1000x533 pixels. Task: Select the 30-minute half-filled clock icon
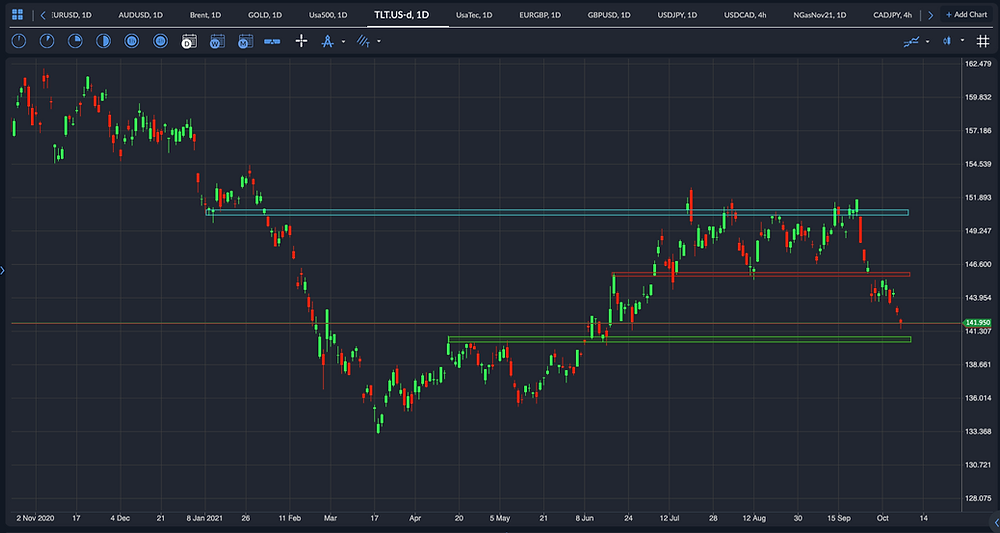click(x=103, y=41)
